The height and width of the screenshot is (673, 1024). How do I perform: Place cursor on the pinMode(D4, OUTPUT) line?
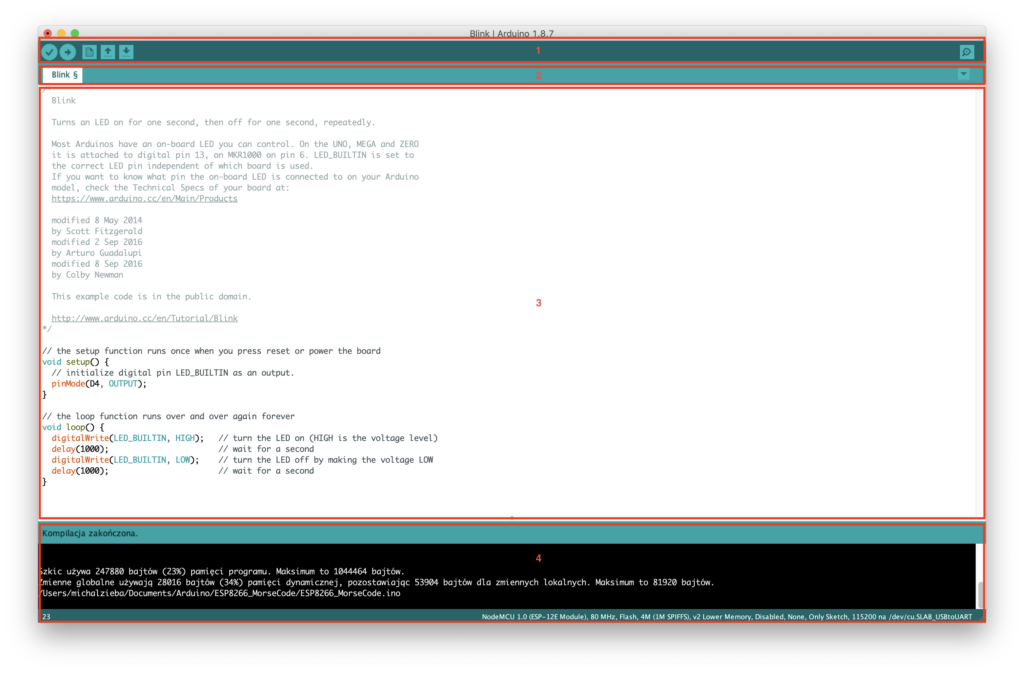[x=100, y=383]
